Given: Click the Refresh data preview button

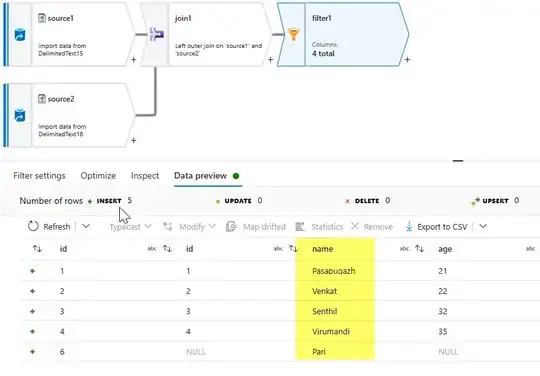Looking at the screenshot, I should point(49,227).
